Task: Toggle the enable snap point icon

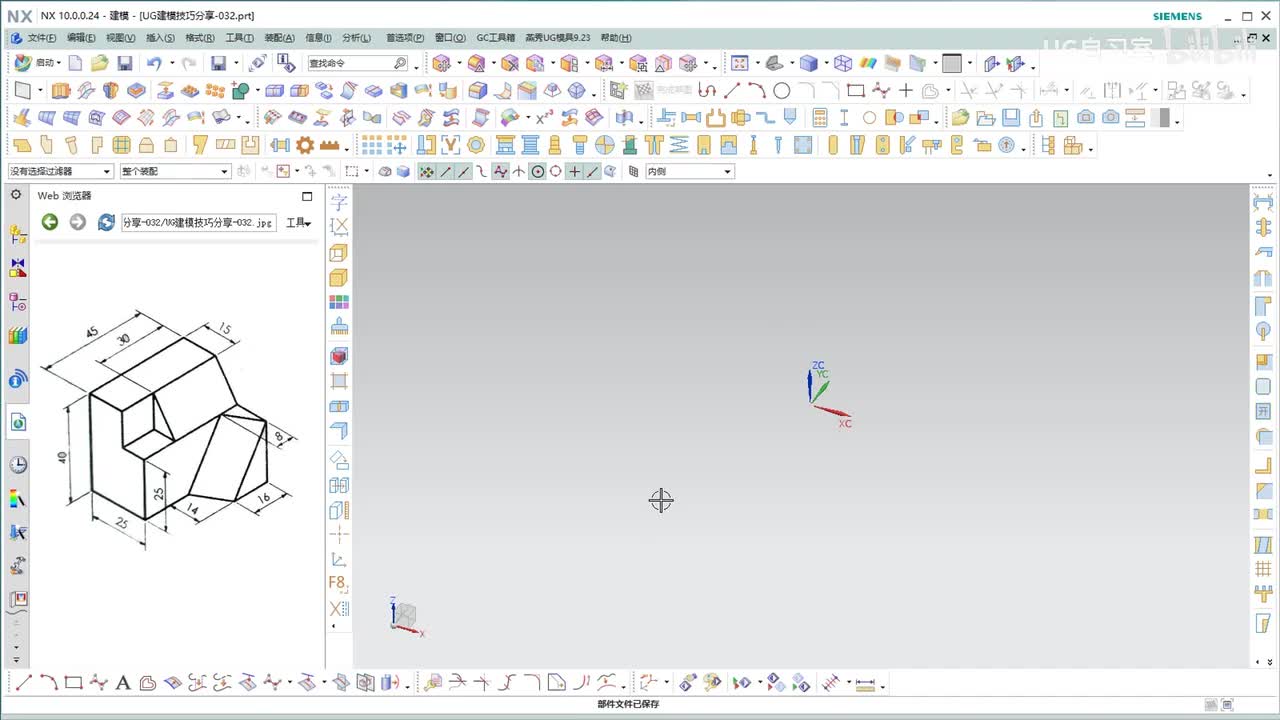Action: click(427, 172)
